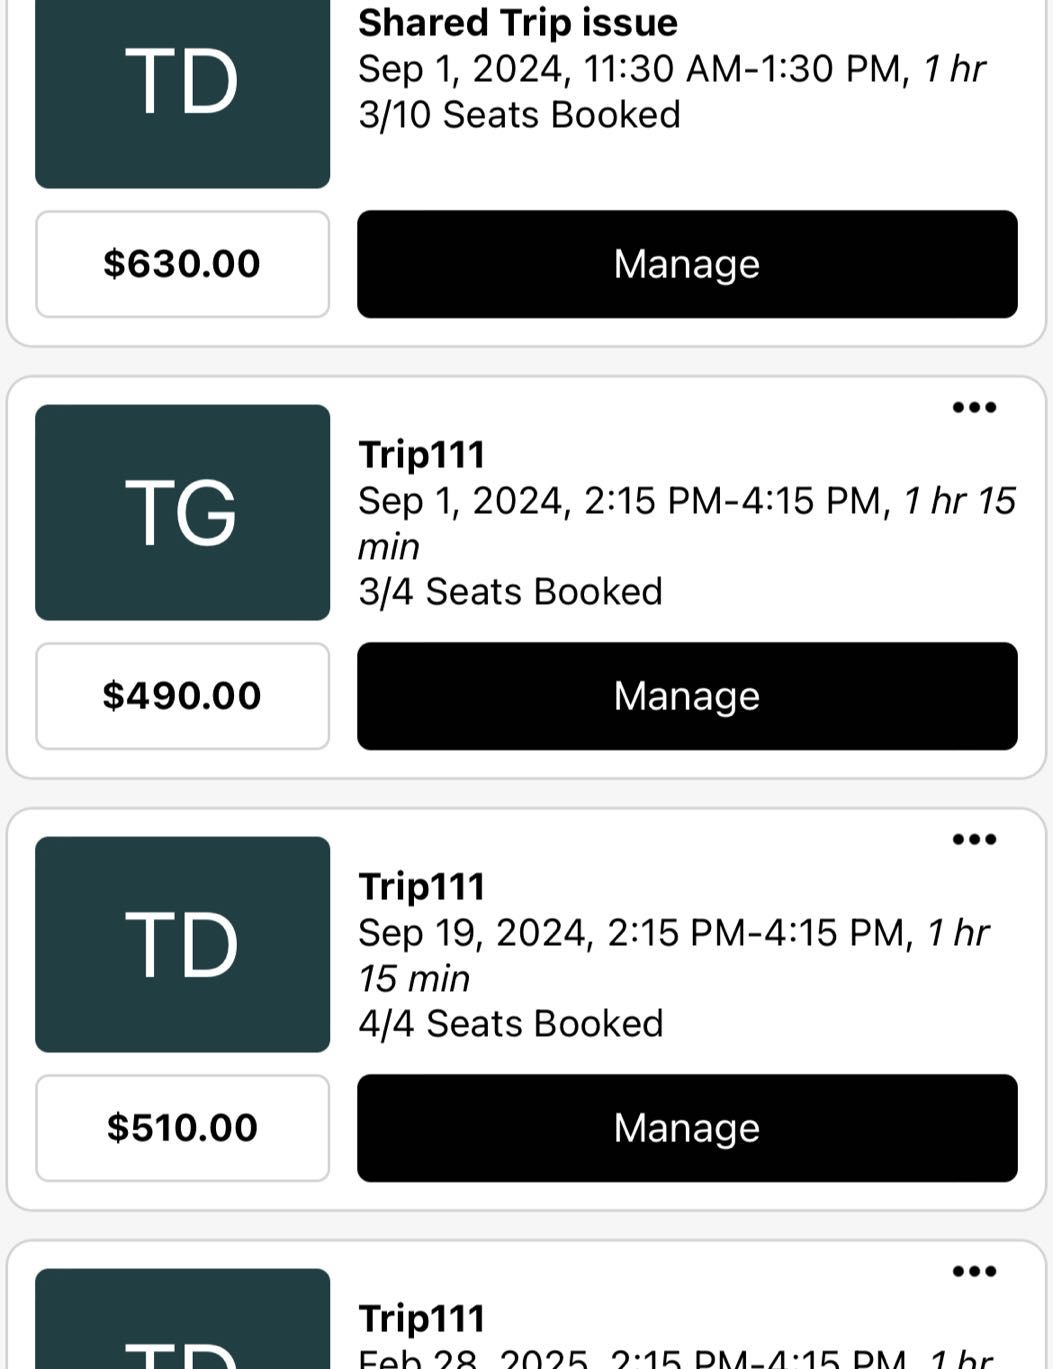Open TD avatar for Sep 19 trip
Viewport: 1053px width, 1369px height.
pyautogui.click(x=182, y=944)
